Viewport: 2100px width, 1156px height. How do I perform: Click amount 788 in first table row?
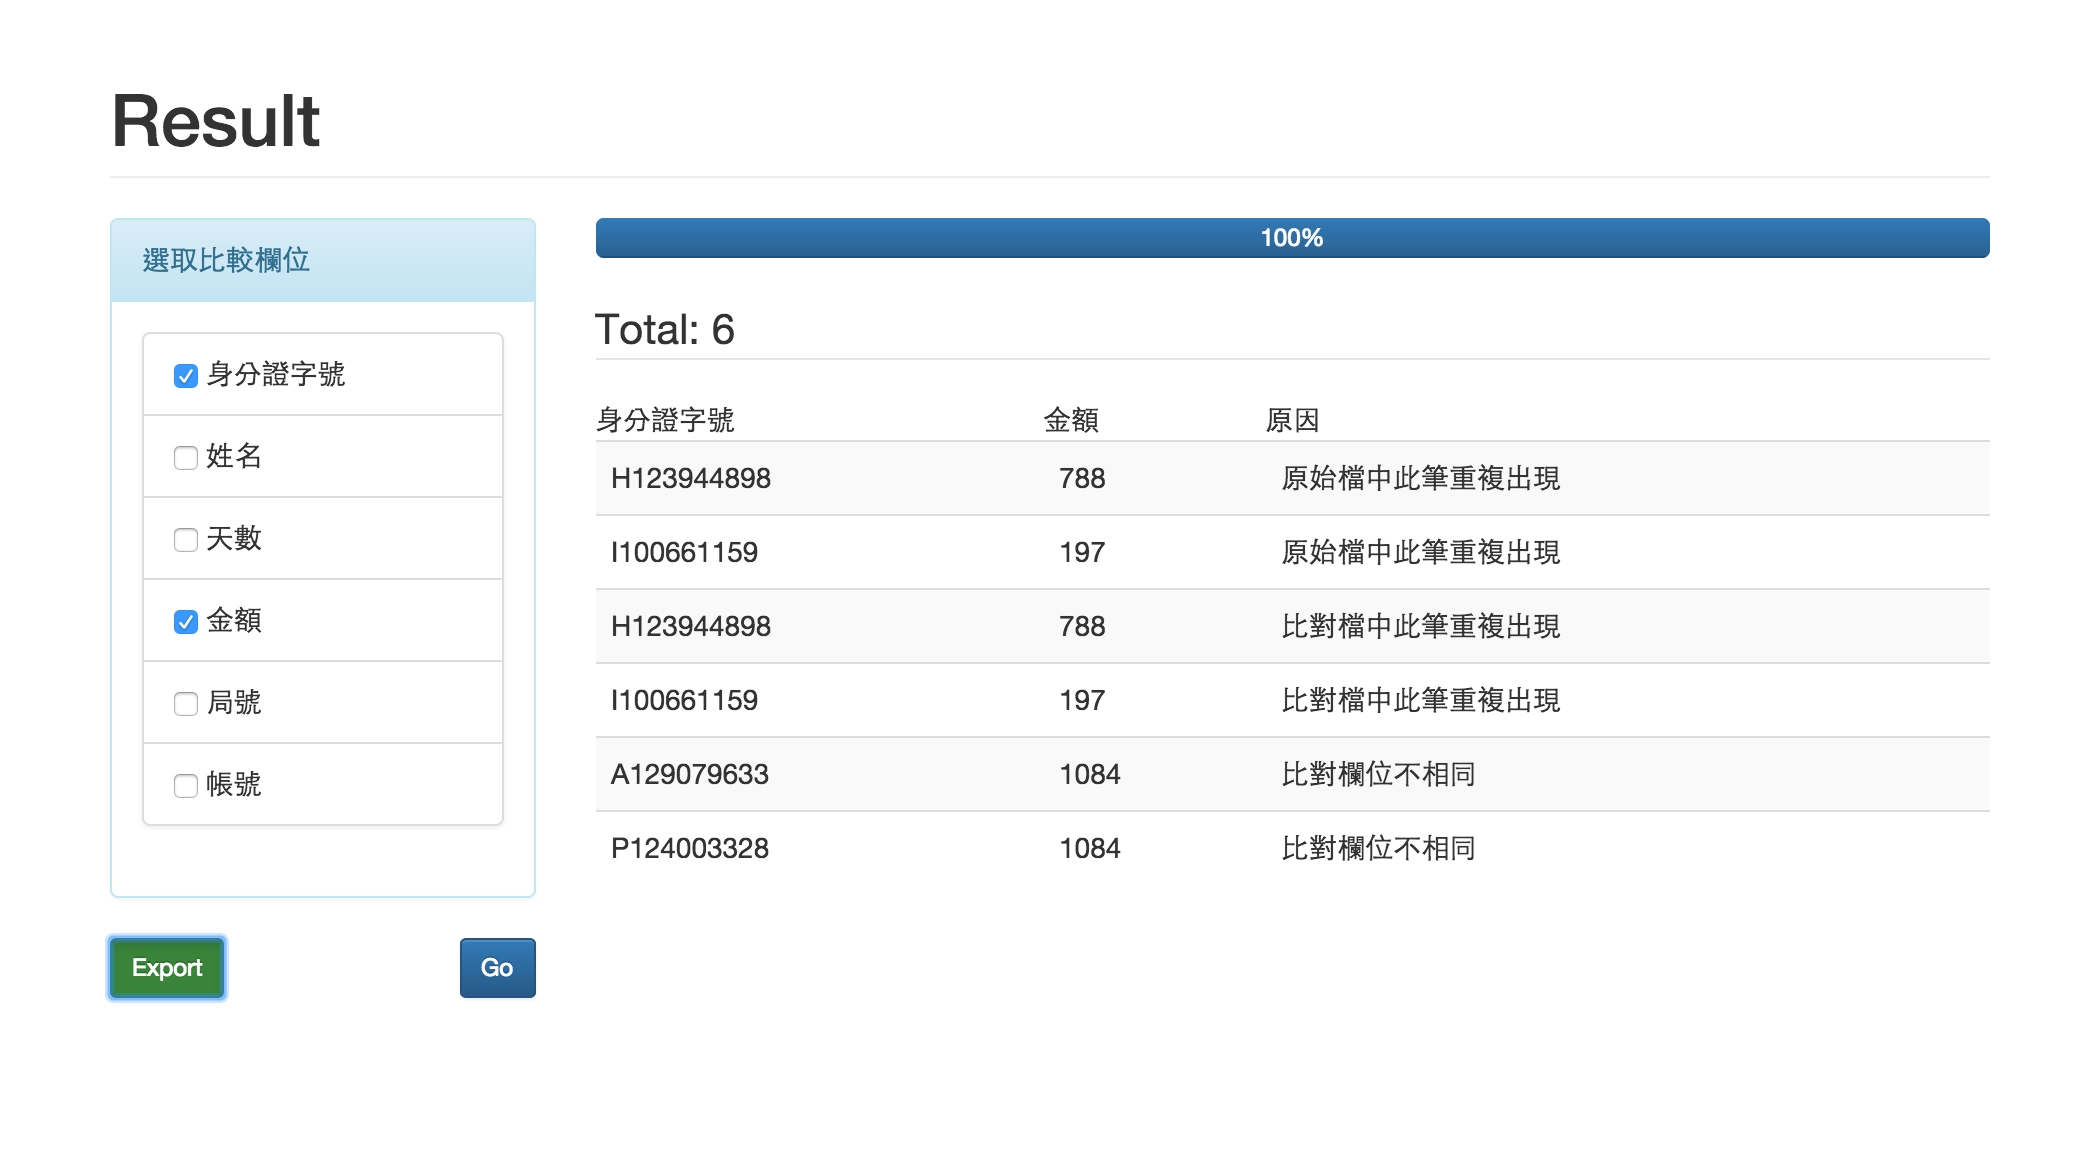click(x=1082, y=478)
